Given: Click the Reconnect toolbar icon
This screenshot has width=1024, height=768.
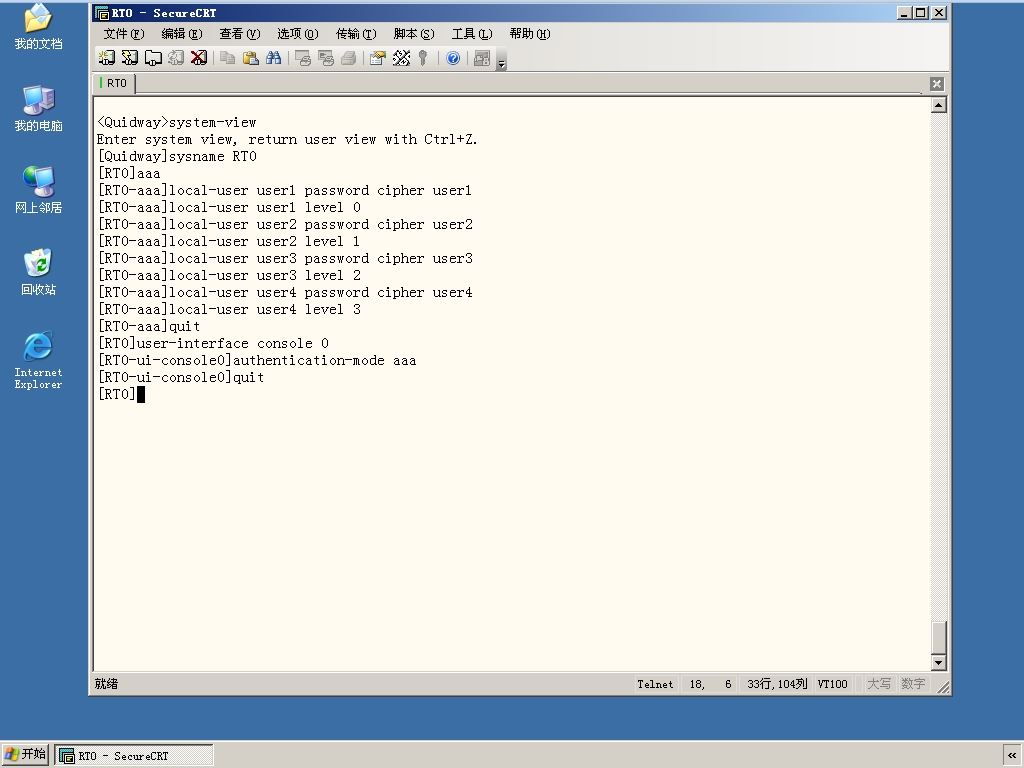Looking at the screenshot, I should 176,58.
